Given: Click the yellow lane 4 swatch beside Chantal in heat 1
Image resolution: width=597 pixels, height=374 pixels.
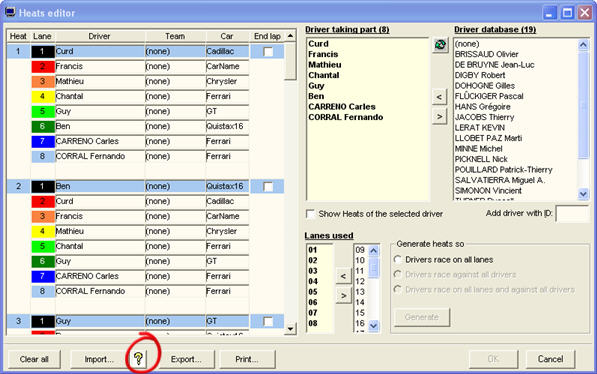Looking at the screenshot, I should pyautogui.click(x=43, y=96).
